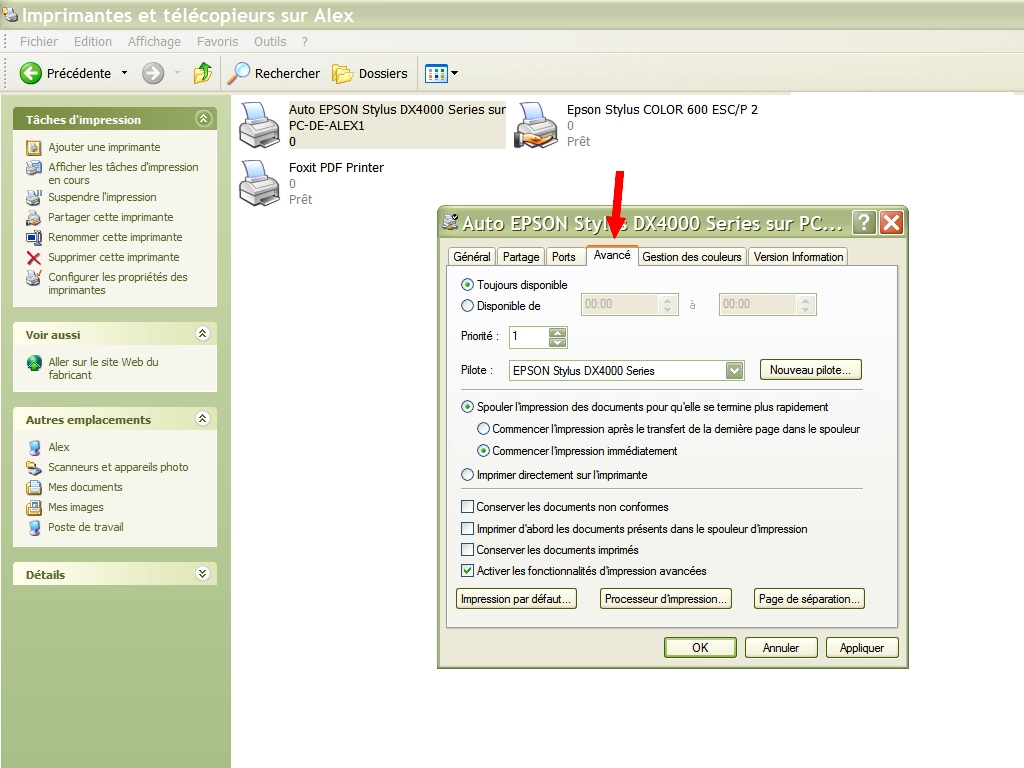Collapse the Tâches d'impression panel
Viewport: 1024px width, 768px height.
tap(203, 119)
